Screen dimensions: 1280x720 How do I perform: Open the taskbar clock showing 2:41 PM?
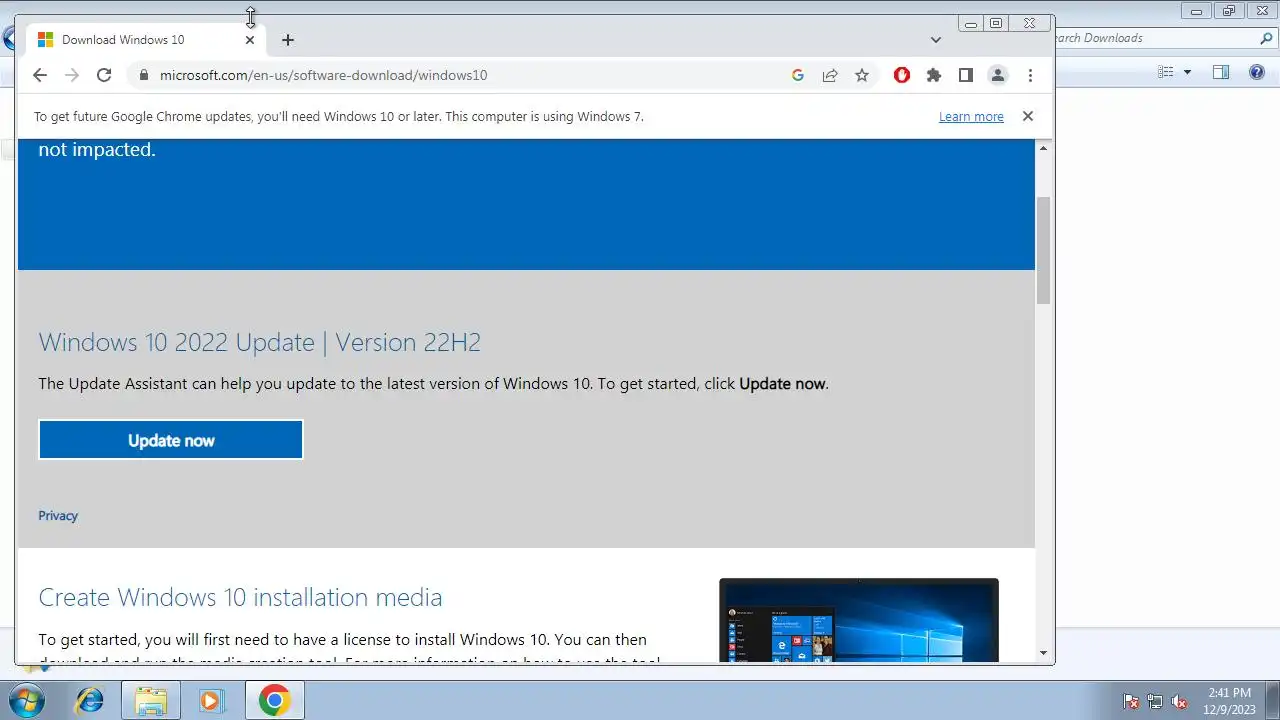tap(1229, 701)
